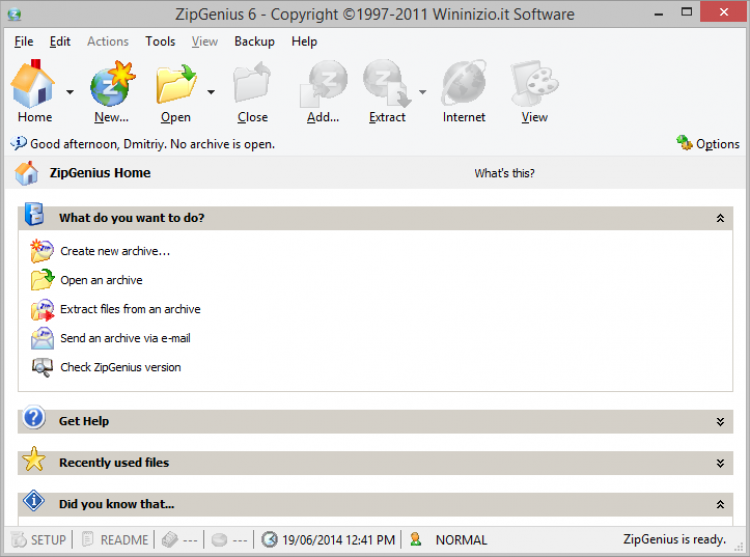The height and width of the screenshot is (557, 750).
Task: Click the Create new archive icon
Action: 42,251
